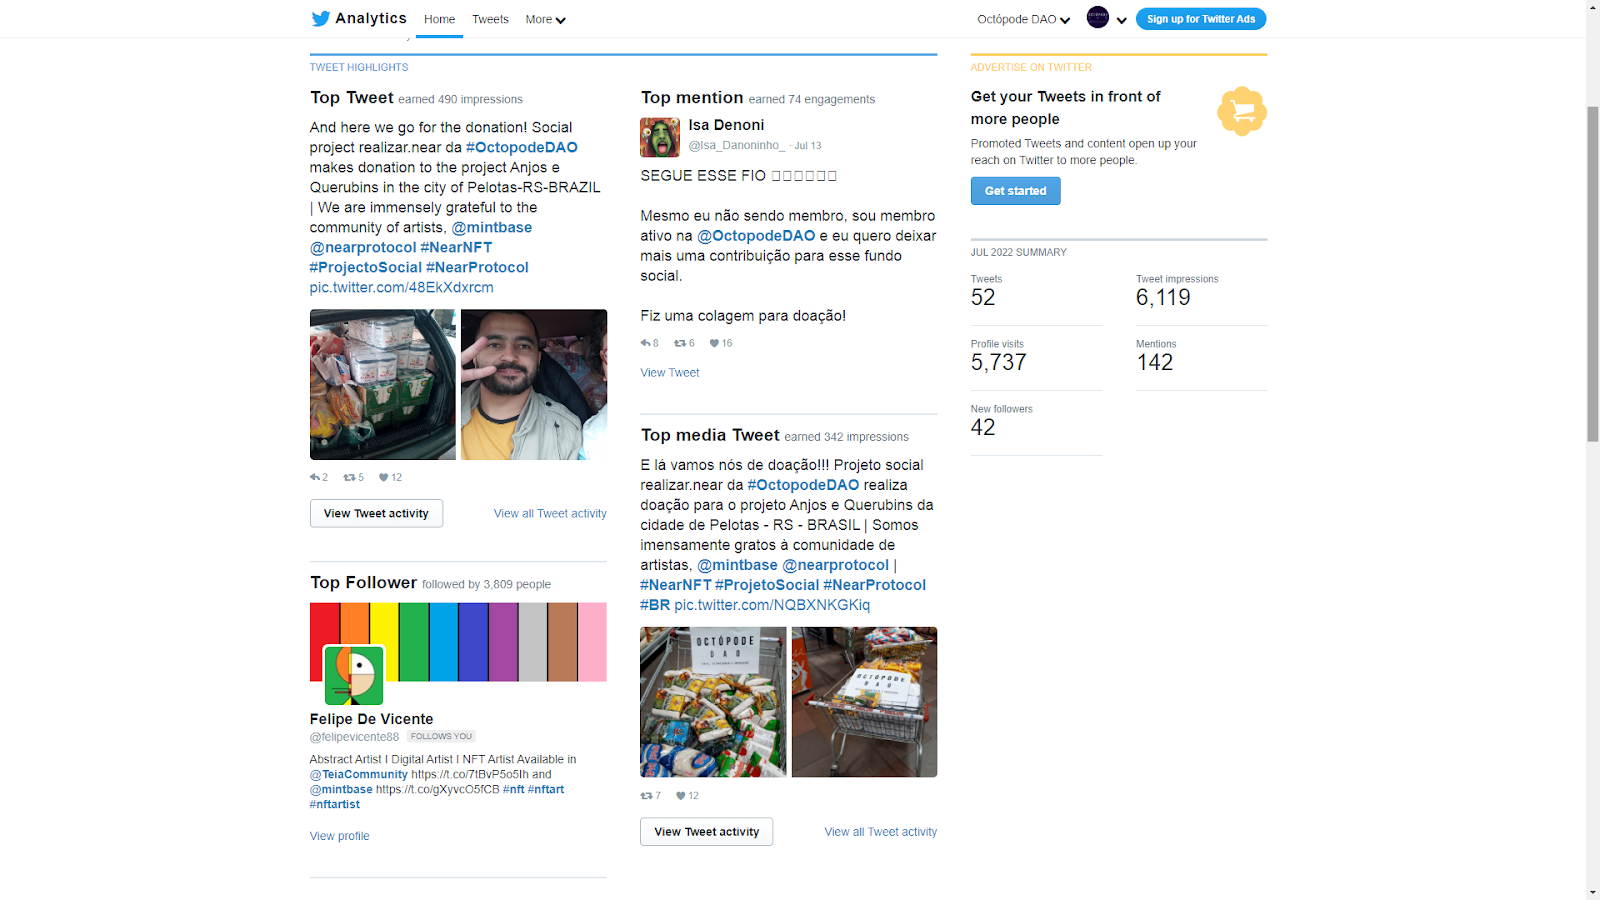Image resolution: width=1600 pixels, height=900 pixels.
Task: Click the Felipe De Vicente name
Action: pos(372,719)
